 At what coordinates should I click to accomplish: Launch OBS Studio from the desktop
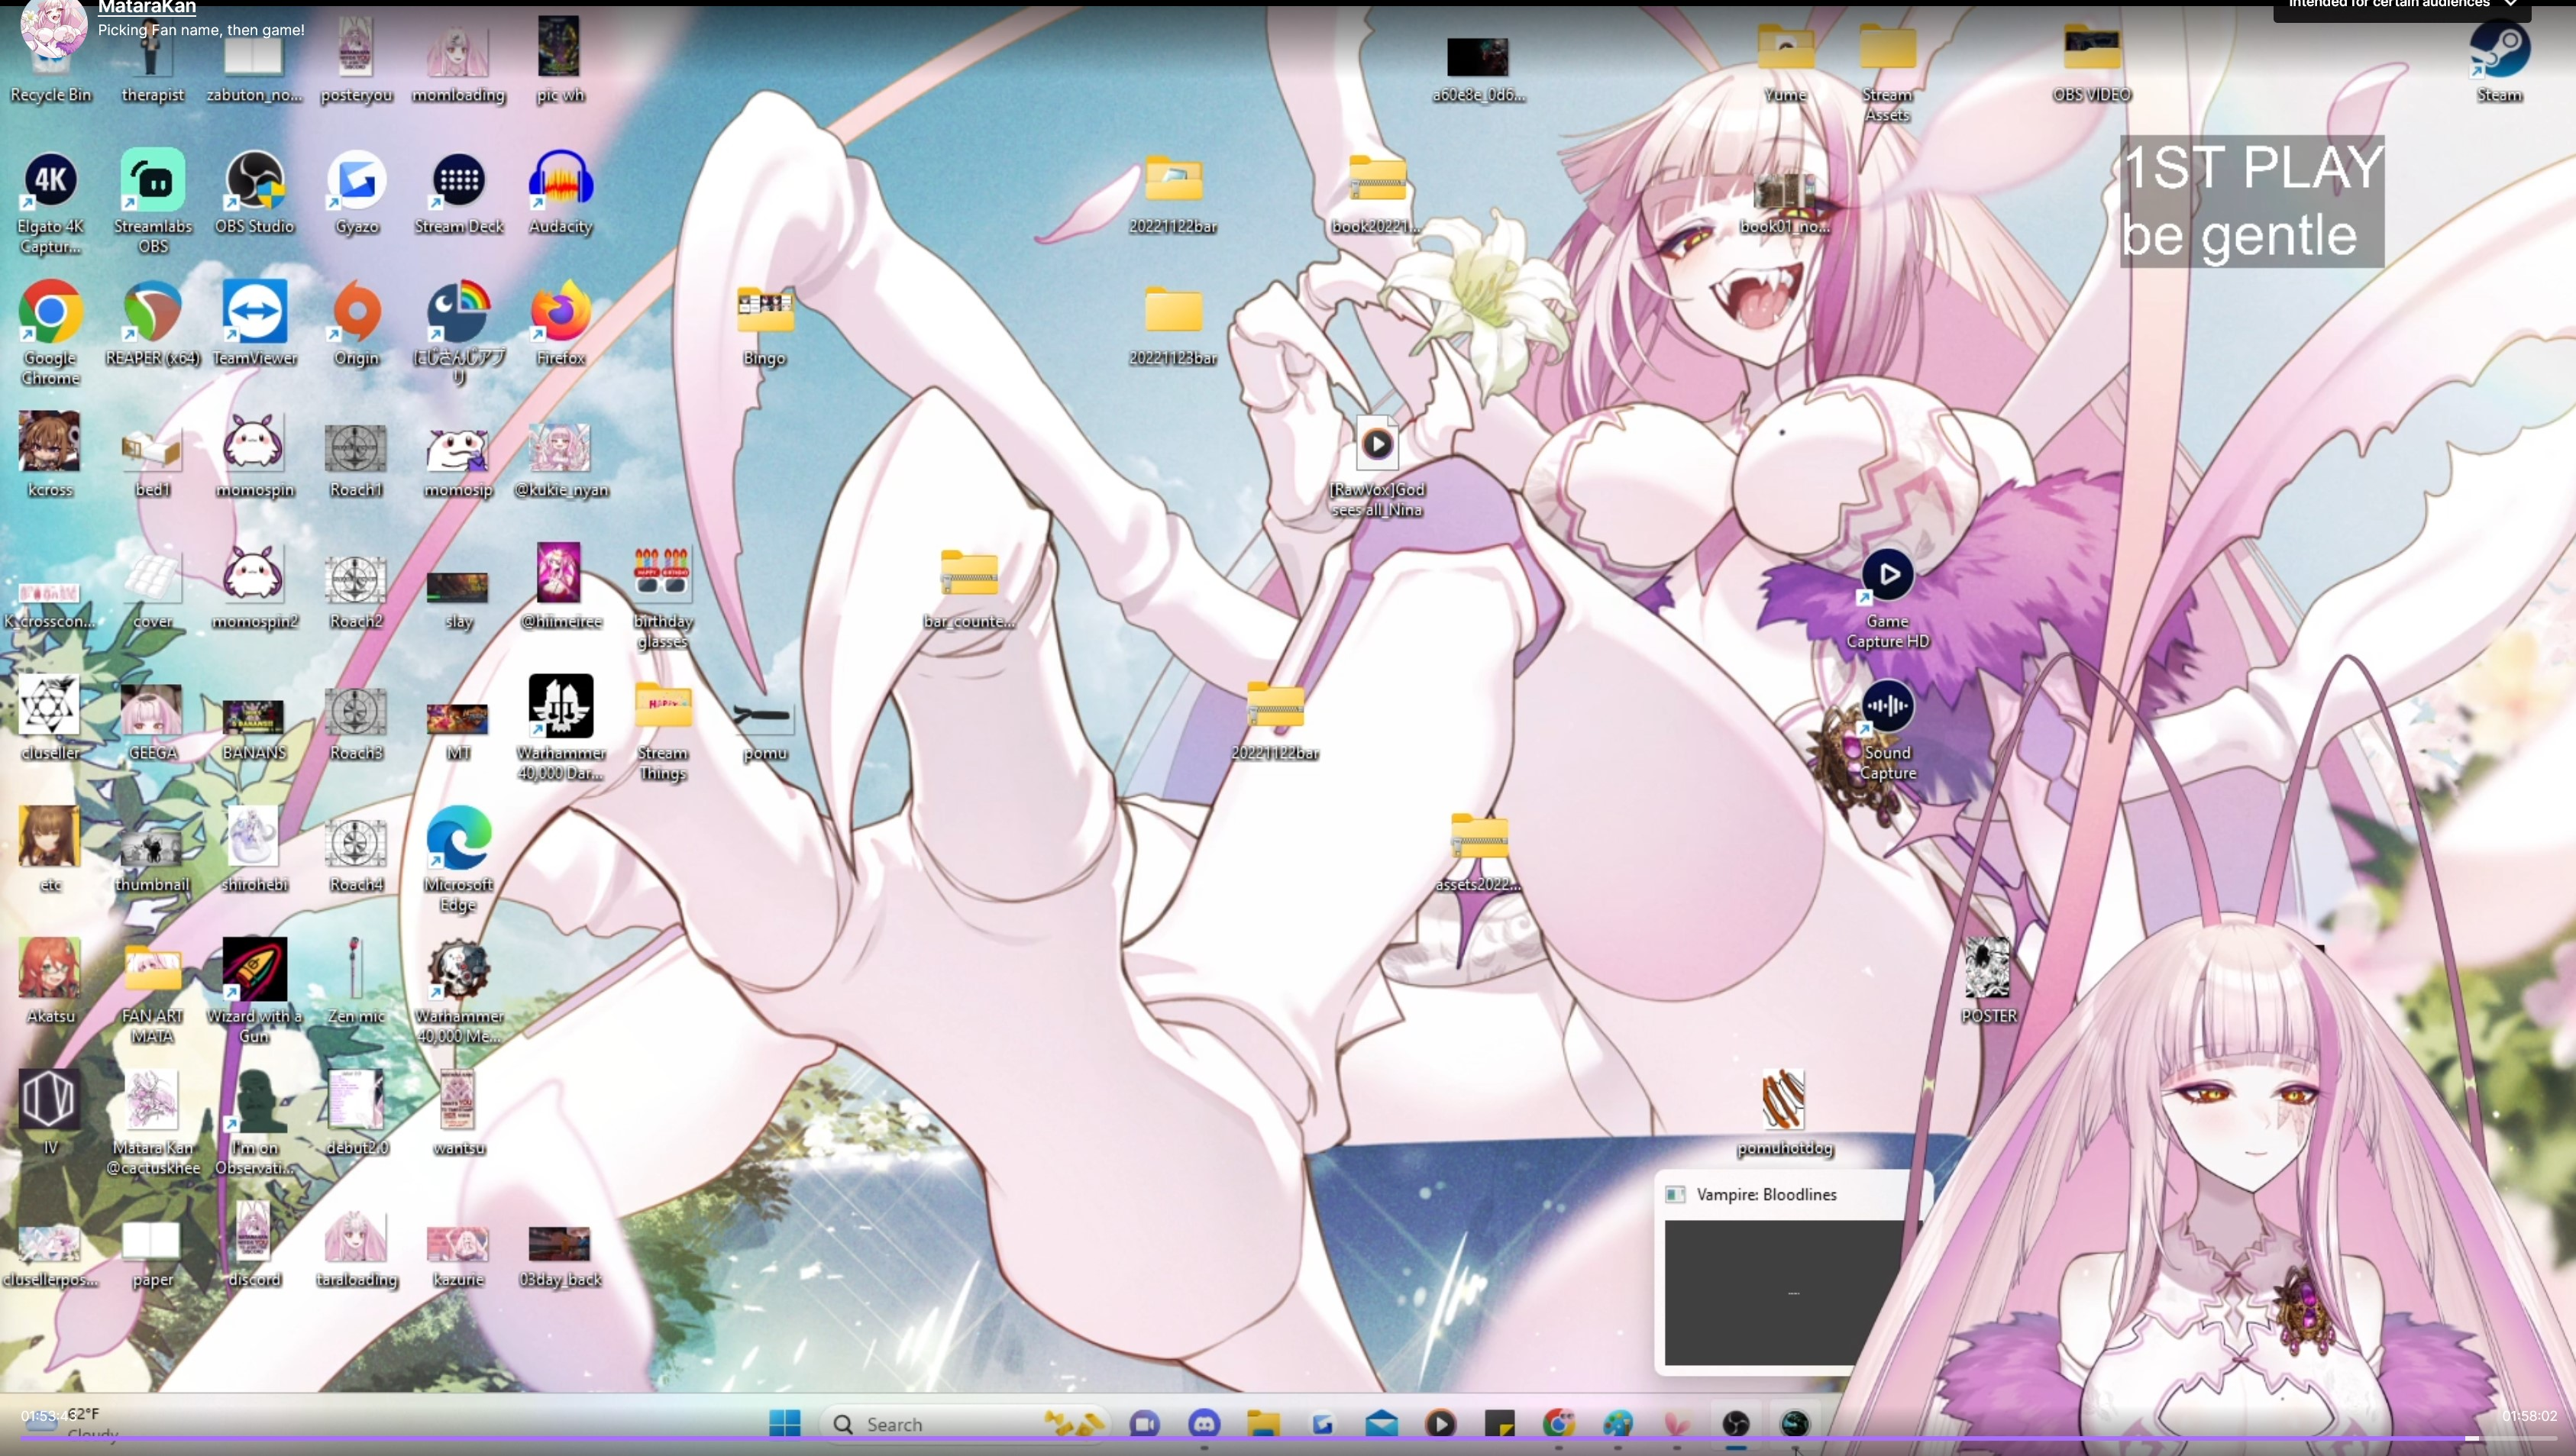pyautogui.click(x=254, y=192)
